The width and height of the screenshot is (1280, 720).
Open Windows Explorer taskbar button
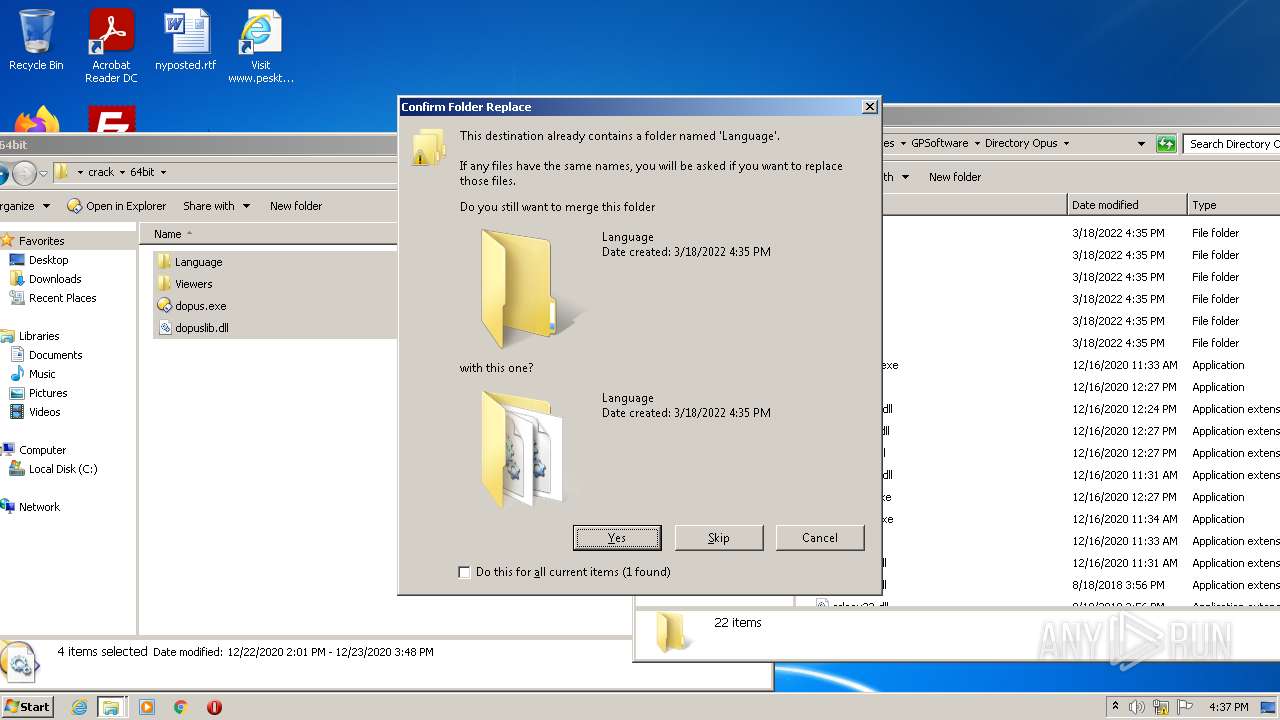point(111,707)
